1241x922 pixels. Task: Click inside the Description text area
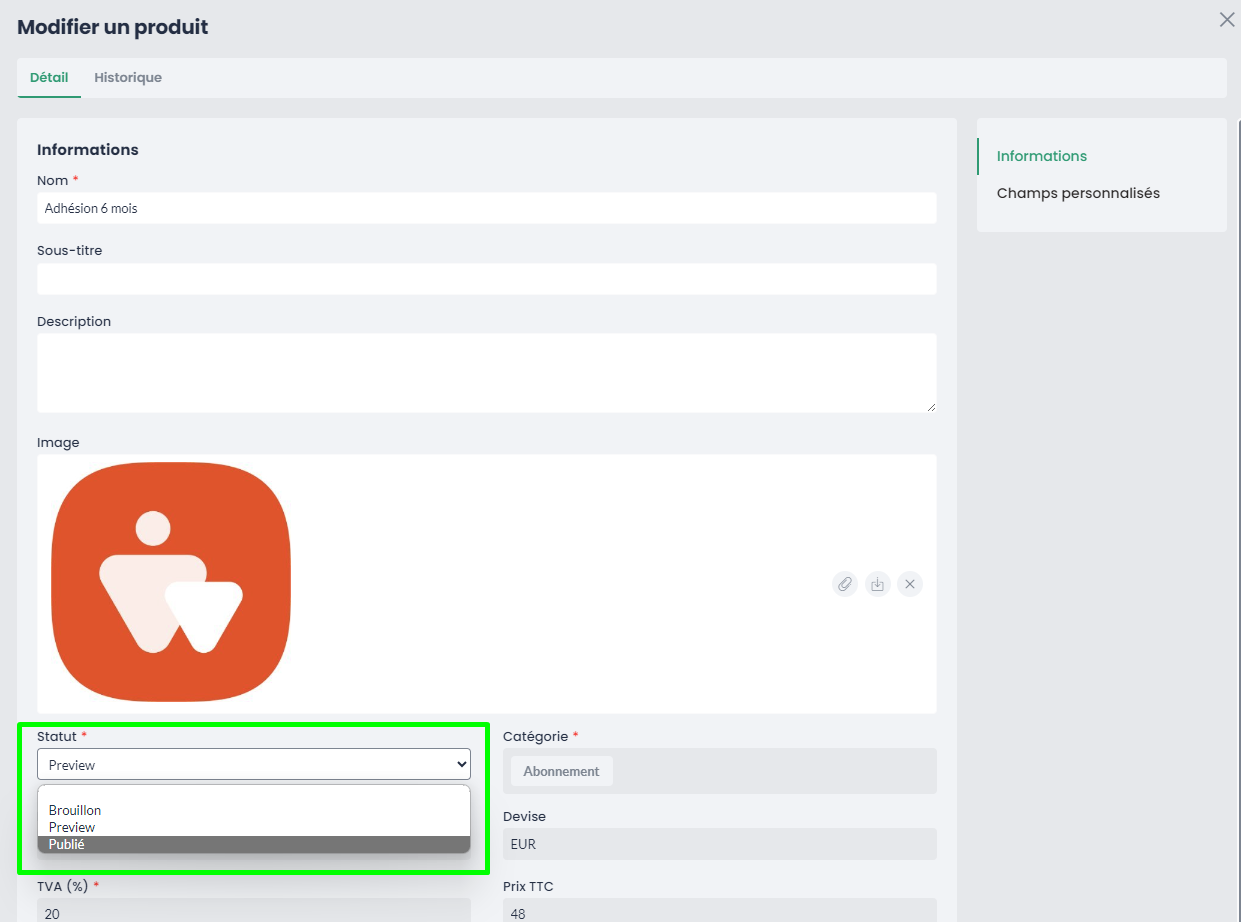tap(486, 372)
